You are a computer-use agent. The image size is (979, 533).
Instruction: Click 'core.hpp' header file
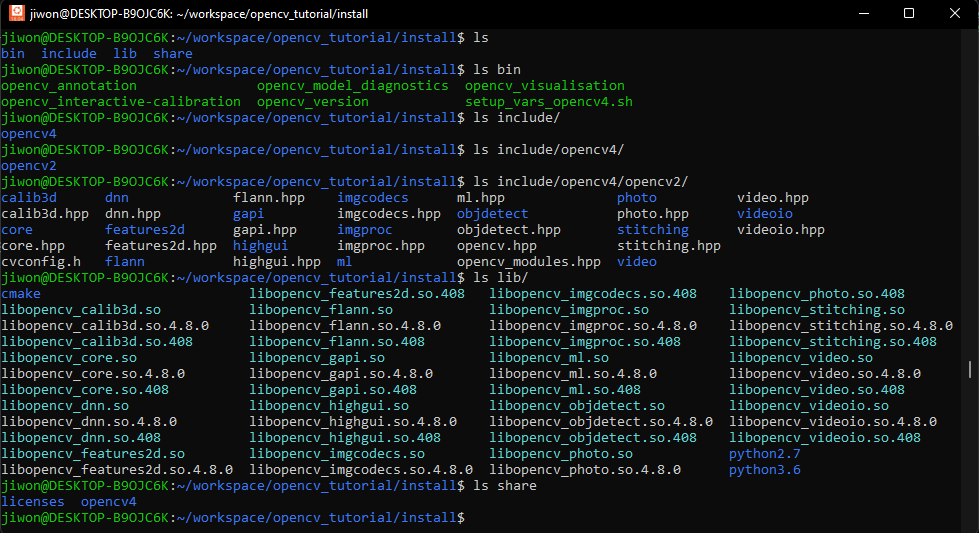(x=33, y=246)
